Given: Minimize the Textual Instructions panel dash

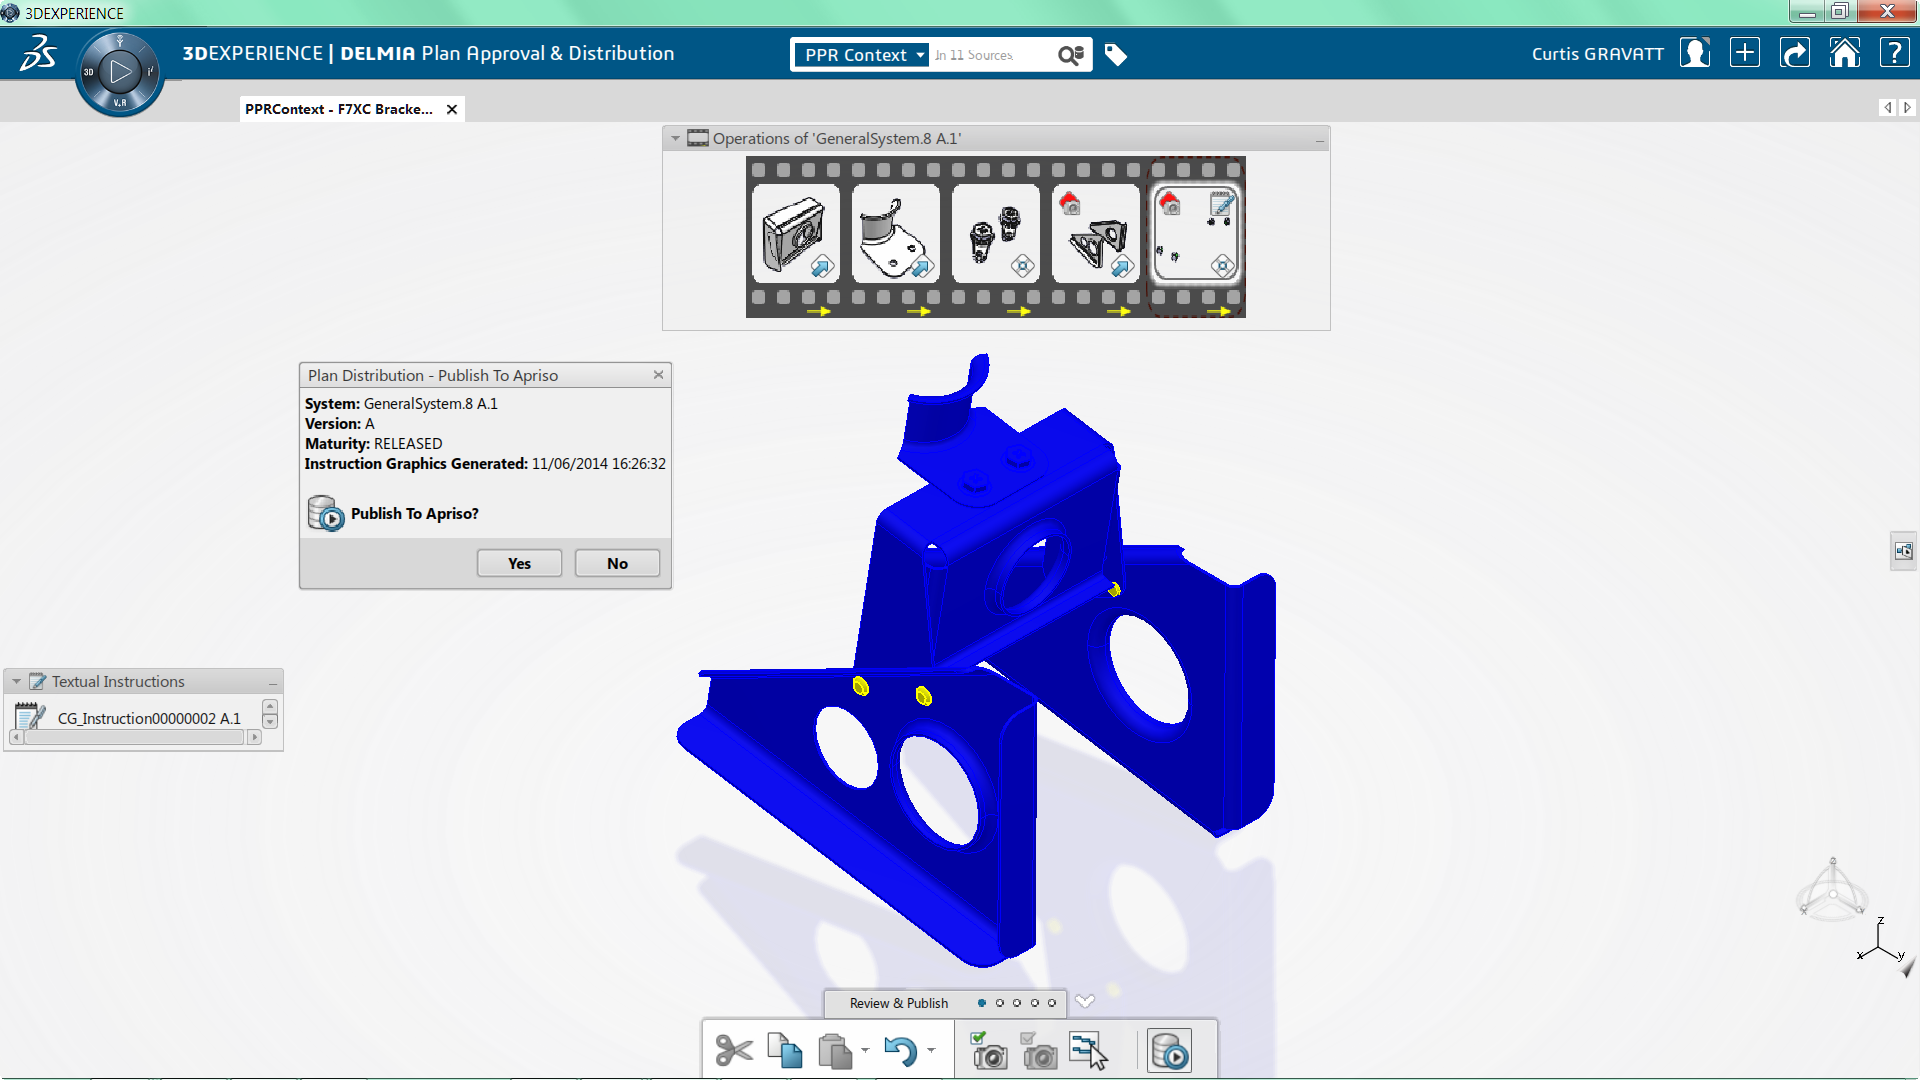Looking at the screenshot, I should pyautogui.click(x=272, y=684).
